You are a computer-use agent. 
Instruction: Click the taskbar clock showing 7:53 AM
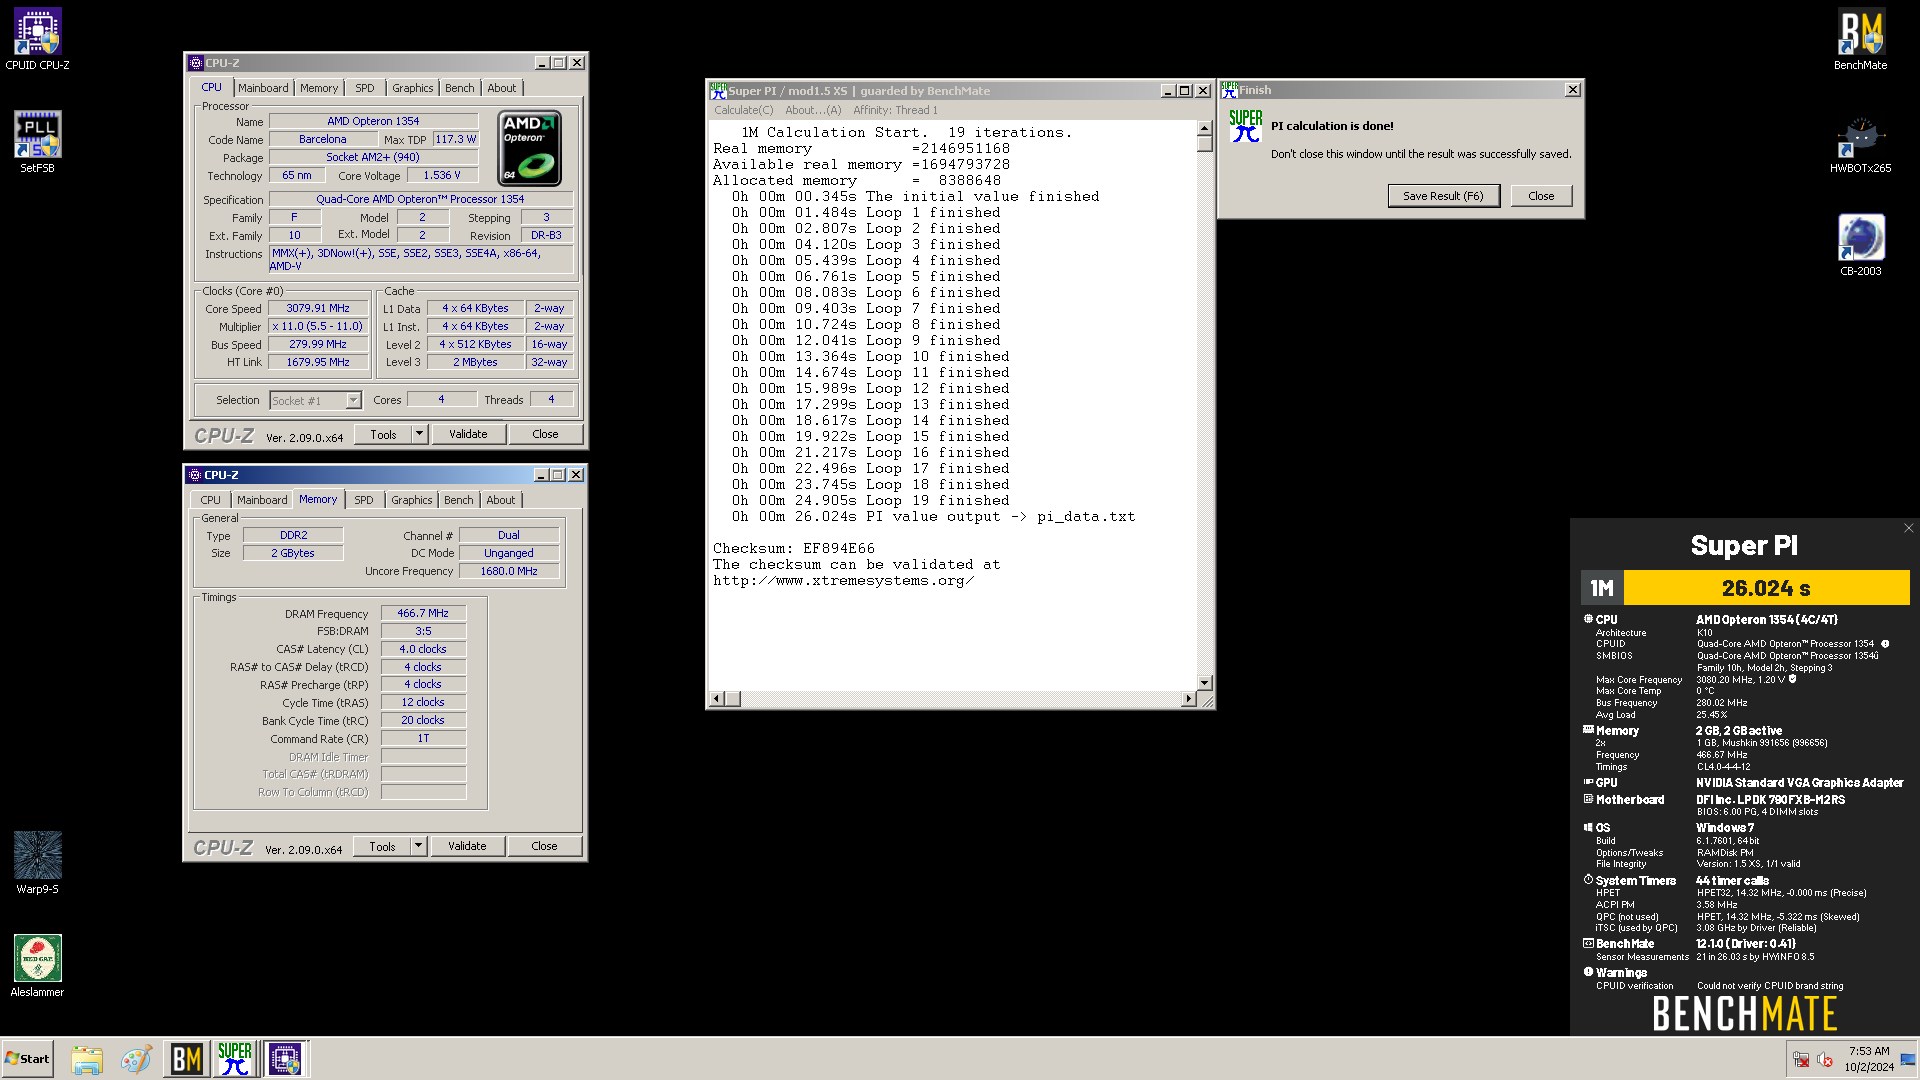(x=1868, y=1059)
